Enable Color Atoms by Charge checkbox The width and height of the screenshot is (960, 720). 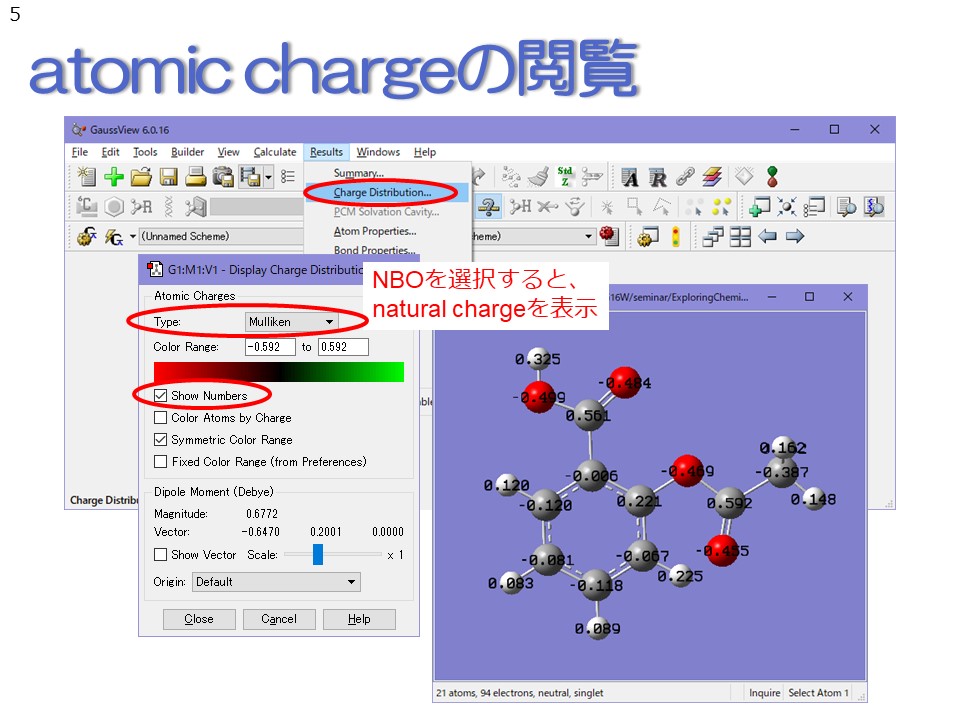point(160,418)
